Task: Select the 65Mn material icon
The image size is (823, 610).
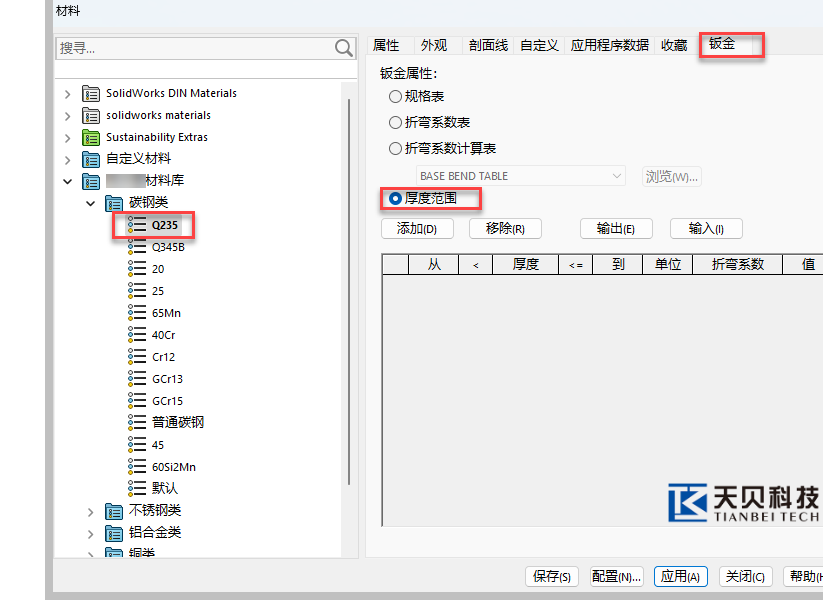Action: coord(137,313)
